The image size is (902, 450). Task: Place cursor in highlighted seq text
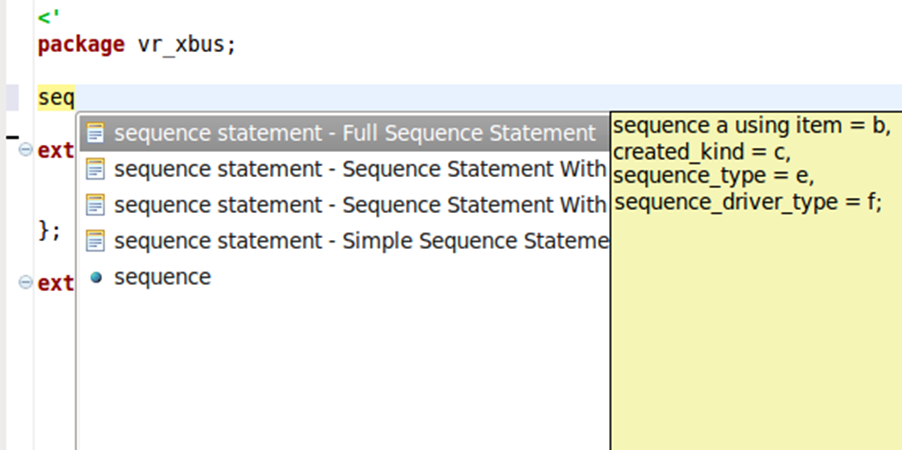coord(56,99)
